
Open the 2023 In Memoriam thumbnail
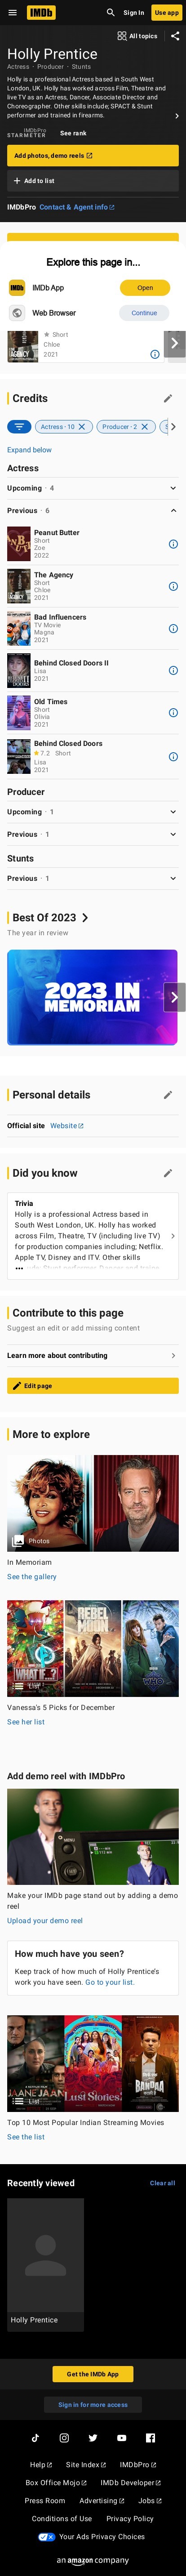[x=92, y=997]
